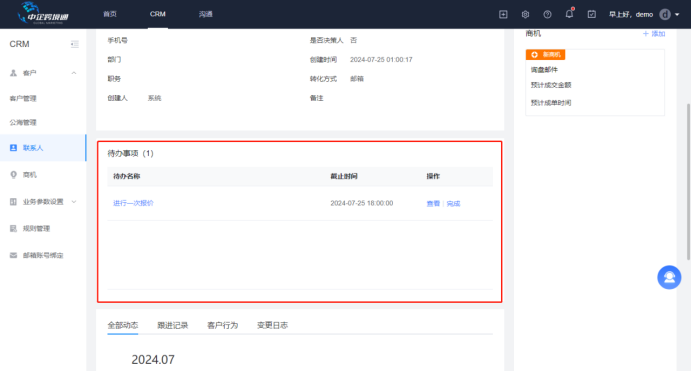Screen dimensions: 692x371
Task: Click the 规则管理 icon in sidebar
Action: click(x=13, y=229)
